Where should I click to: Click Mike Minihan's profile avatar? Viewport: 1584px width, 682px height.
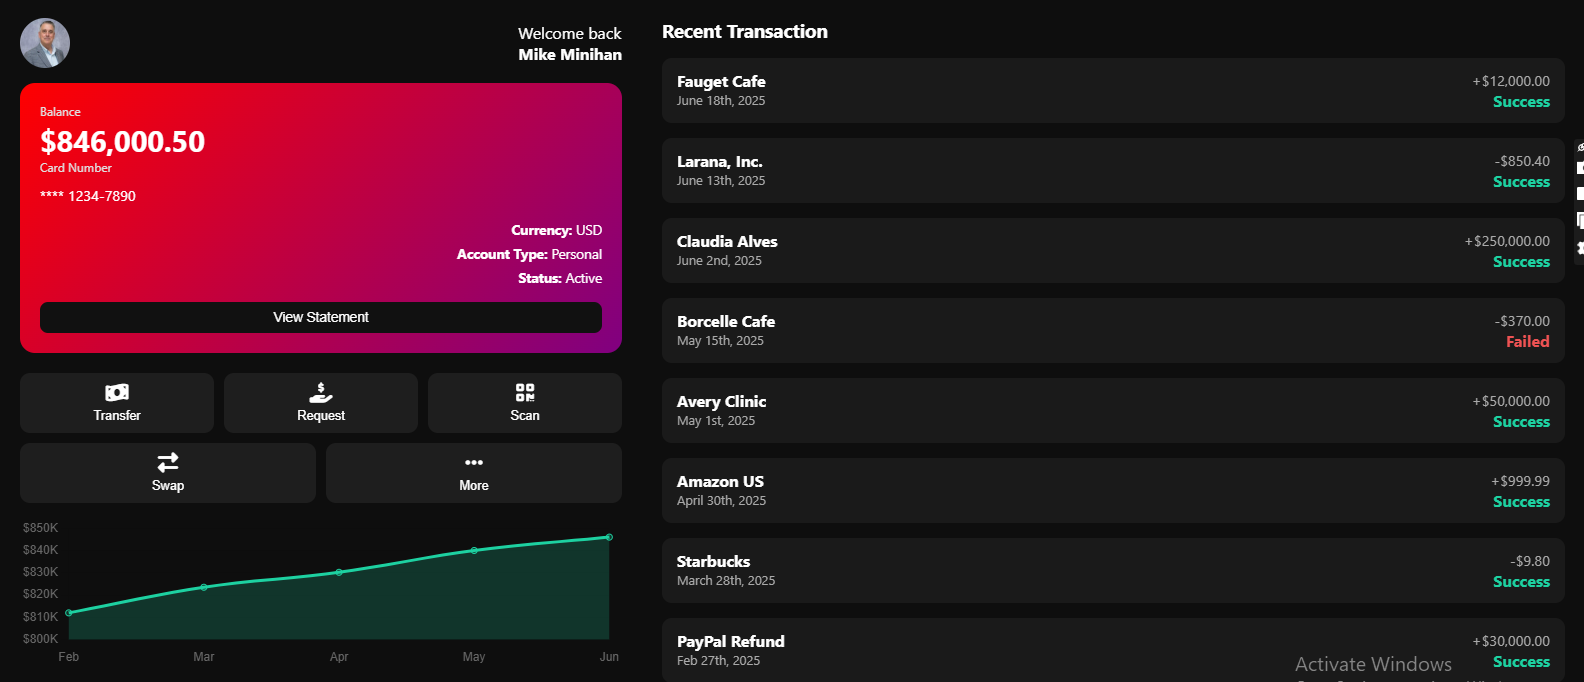[45, 43]
